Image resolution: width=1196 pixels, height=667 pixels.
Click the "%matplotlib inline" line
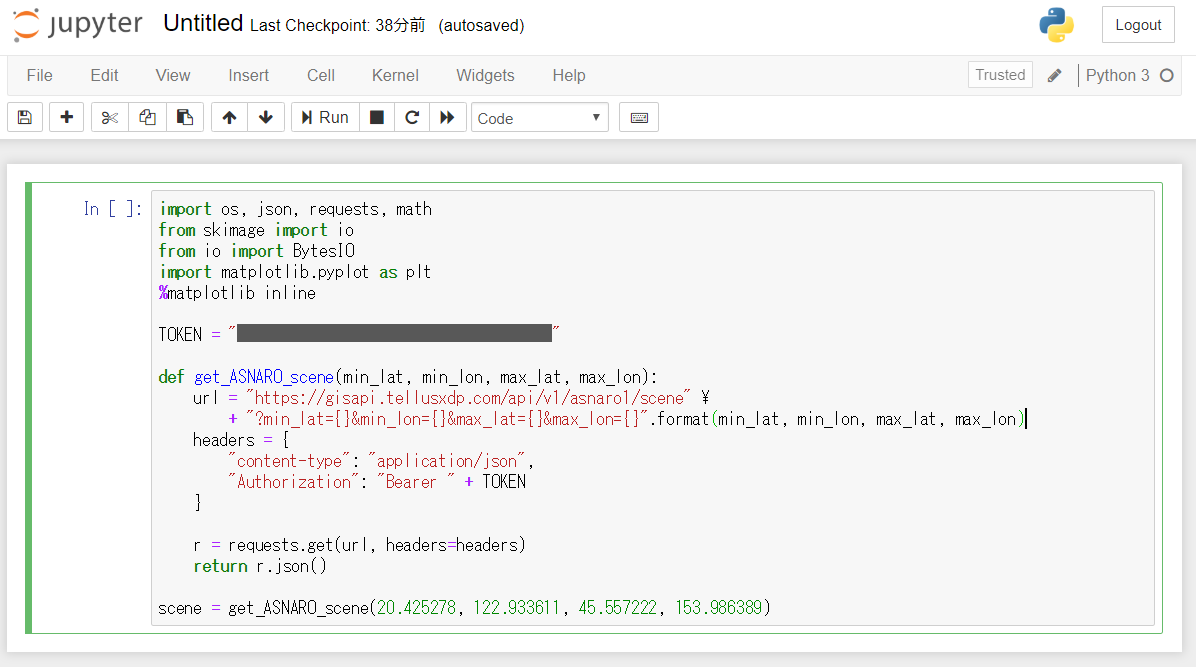pyautogui.click(x=237, y=293)
